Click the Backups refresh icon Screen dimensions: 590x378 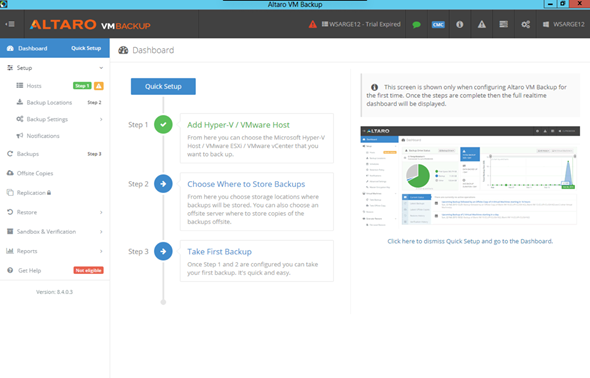click(10, 153)
